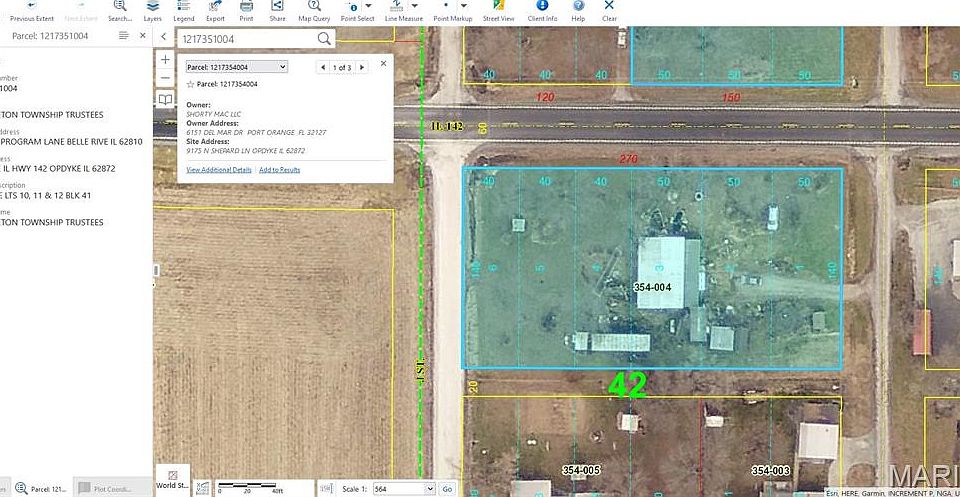Click the Go scale button
This screenshot has height=497, width=960.
coord(448,489)
